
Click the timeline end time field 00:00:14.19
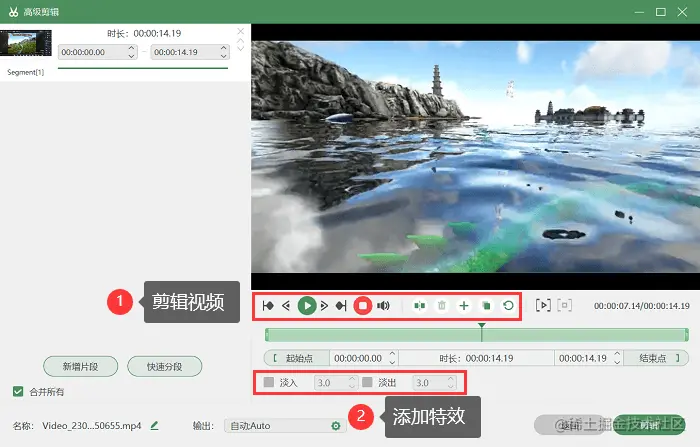pos(583,358)
